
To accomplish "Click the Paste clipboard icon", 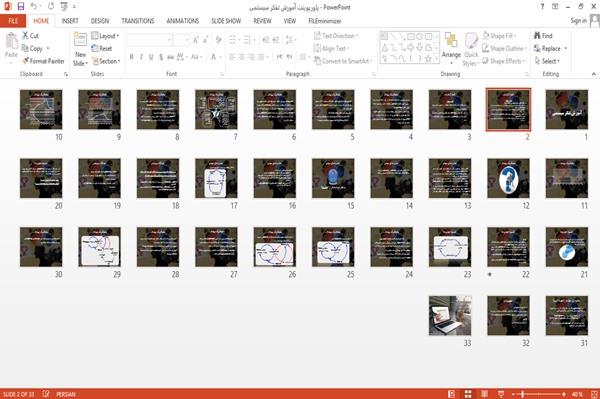I will 11,41.
